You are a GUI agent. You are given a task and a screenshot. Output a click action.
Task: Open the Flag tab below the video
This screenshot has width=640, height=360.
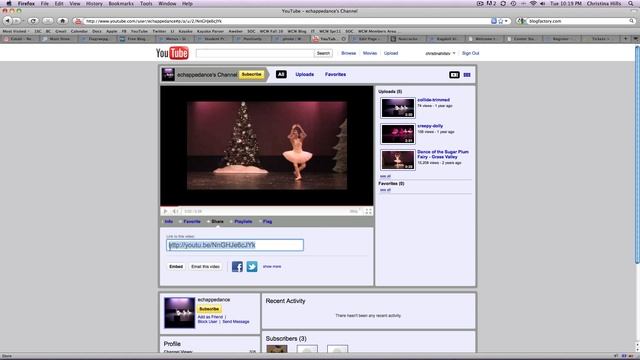pos(267,221)
